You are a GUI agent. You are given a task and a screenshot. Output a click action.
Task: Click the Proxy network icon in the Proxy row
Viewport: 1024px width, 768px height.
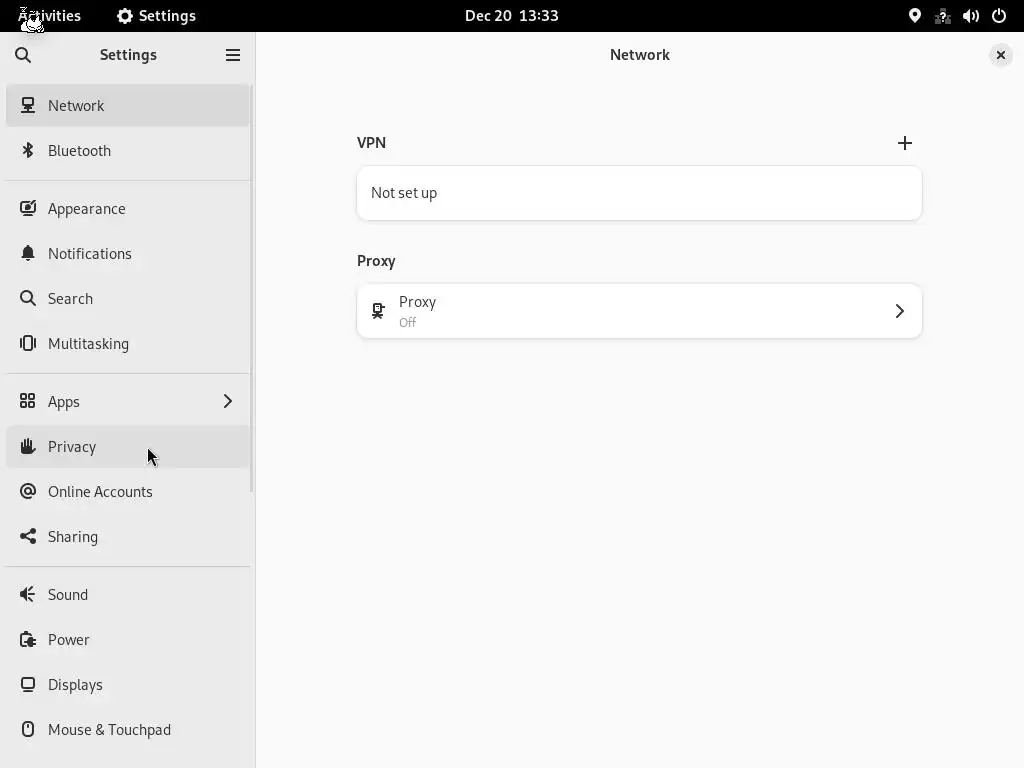click(x=378, y=311)
